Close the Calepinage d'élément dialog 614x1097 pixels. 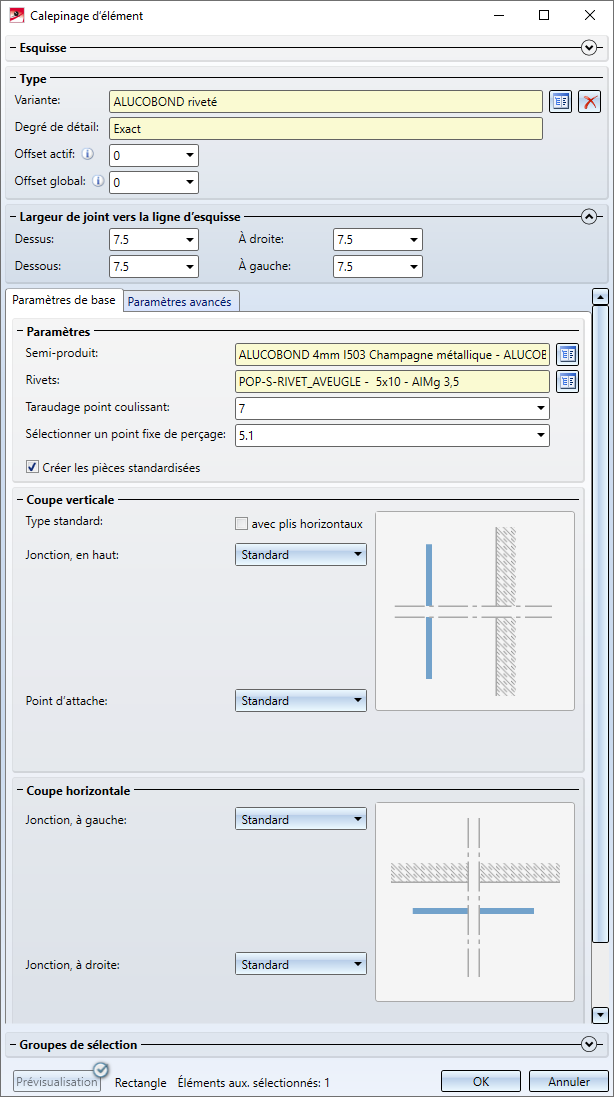click(589, 15)
